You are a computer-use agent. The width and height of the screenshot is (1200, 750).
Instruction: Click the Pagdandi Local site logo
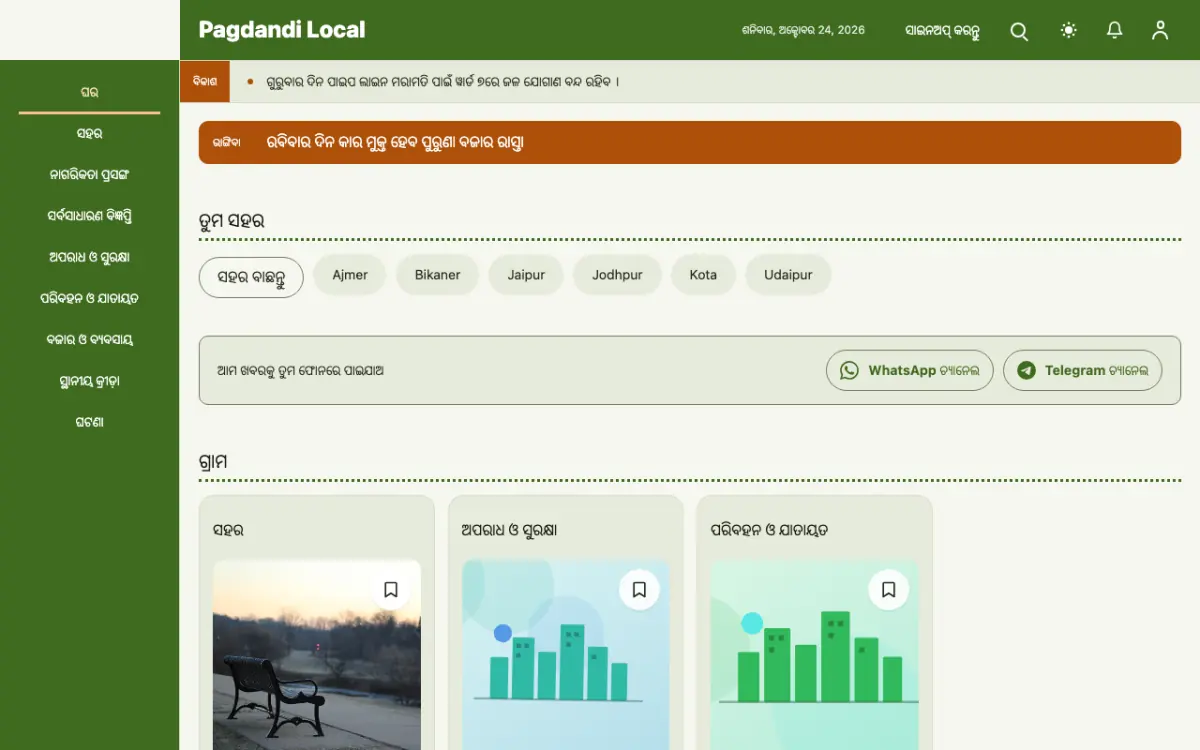pyautogui.click(x=282, y=30)
